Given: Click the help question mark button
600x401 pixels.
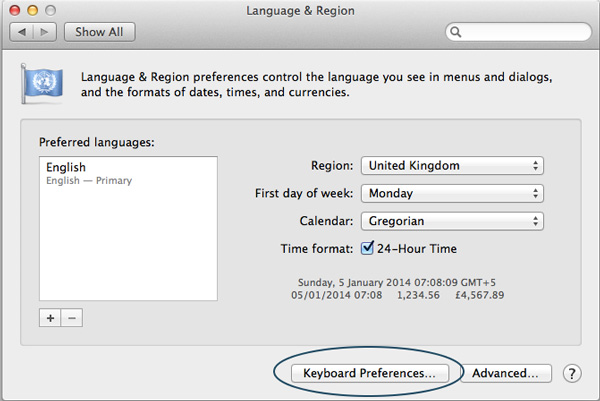Looking at the screenshot, I should (572, 373).
